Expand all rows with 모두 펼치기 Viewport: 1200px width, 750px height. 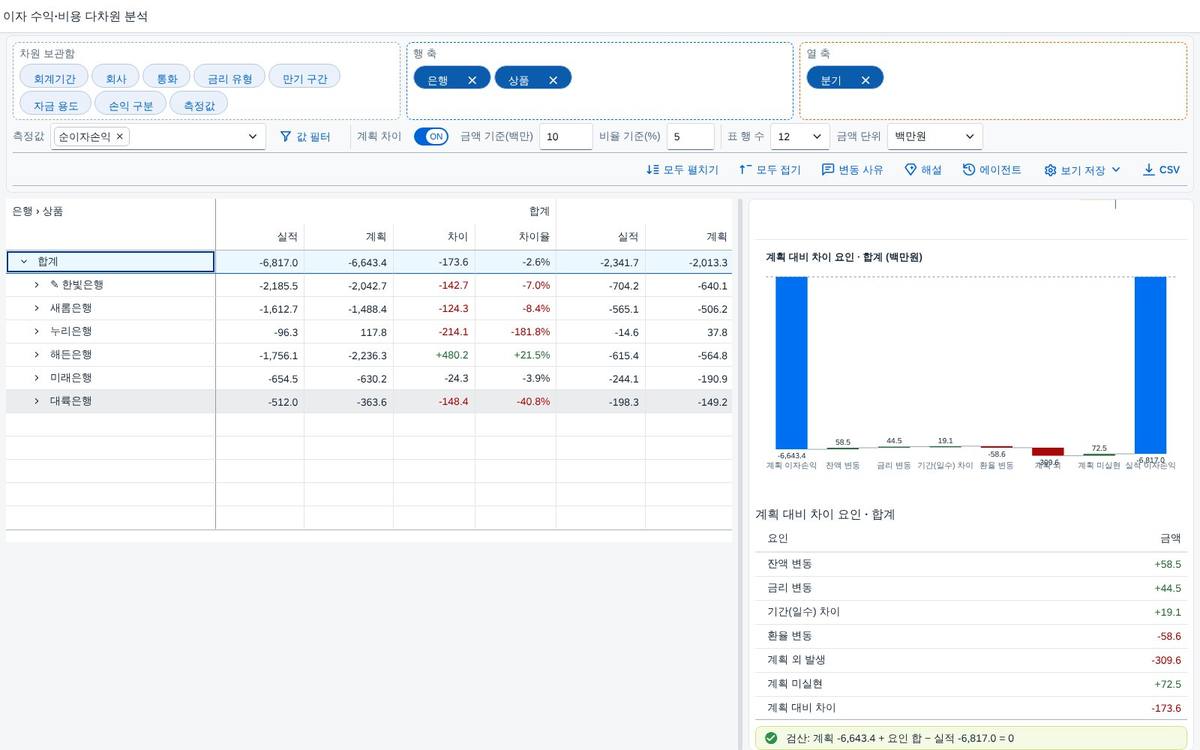coord(682,170)
